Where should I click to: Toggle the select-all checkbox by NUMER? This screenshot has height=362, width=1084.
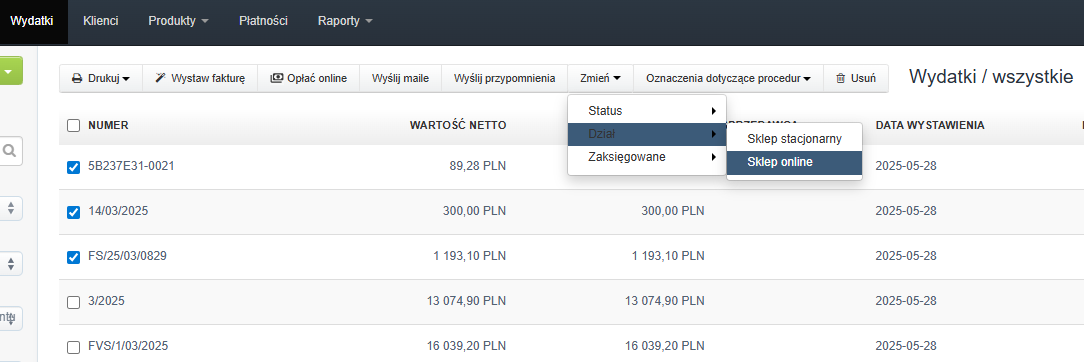point(73,126)
